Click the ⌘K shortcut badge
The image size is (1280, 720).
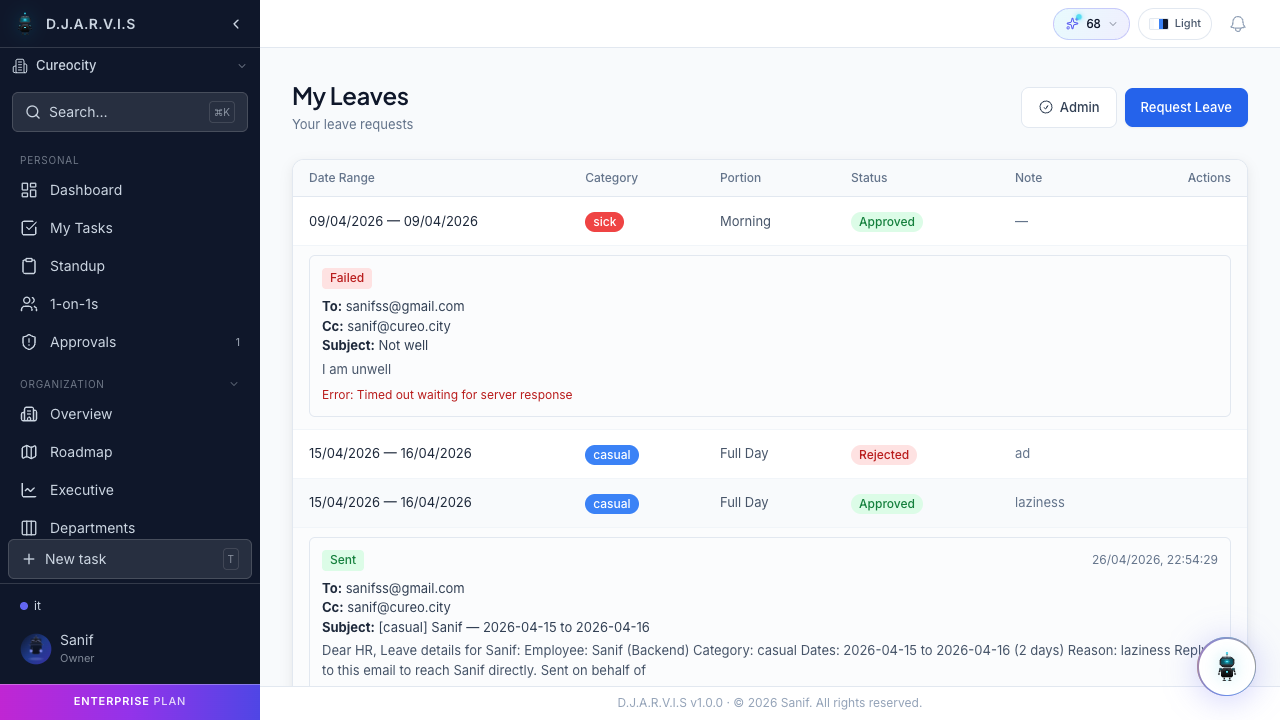point(222,112)
